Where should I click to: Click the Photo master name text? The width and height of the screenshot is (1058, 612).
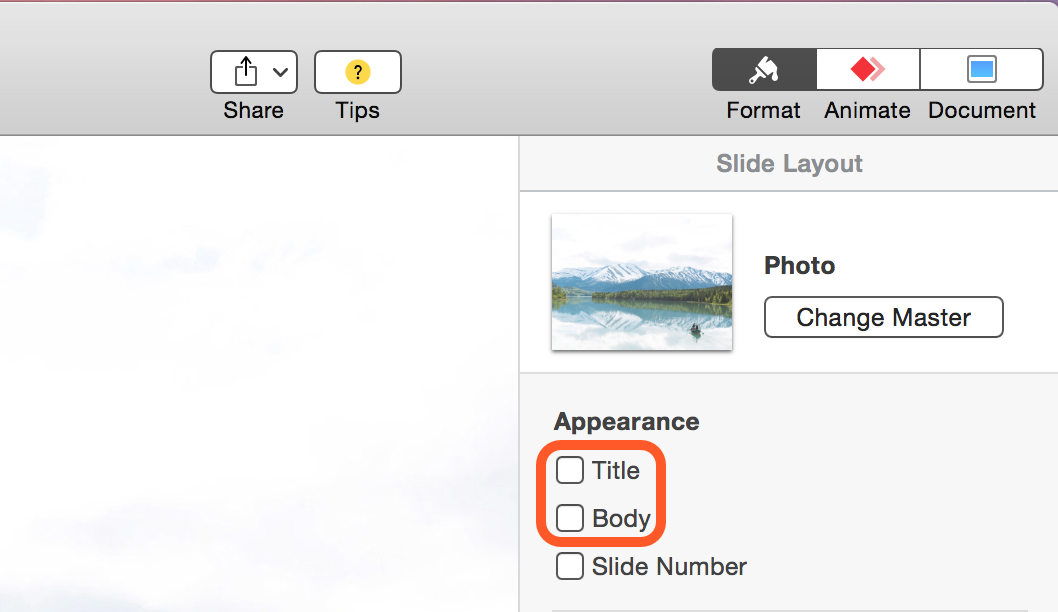coord(800,265)
